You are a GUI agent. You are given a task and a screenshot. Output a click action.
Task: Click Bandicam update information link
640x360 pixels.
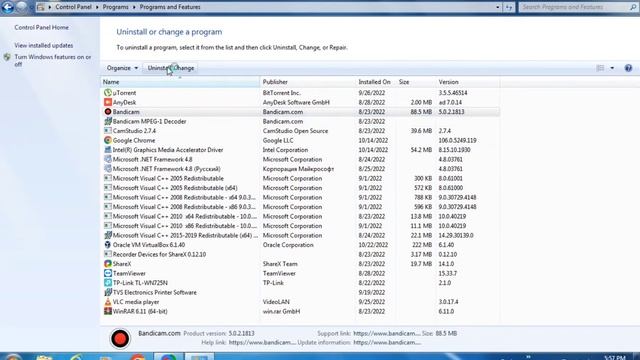tap(387, 342)
